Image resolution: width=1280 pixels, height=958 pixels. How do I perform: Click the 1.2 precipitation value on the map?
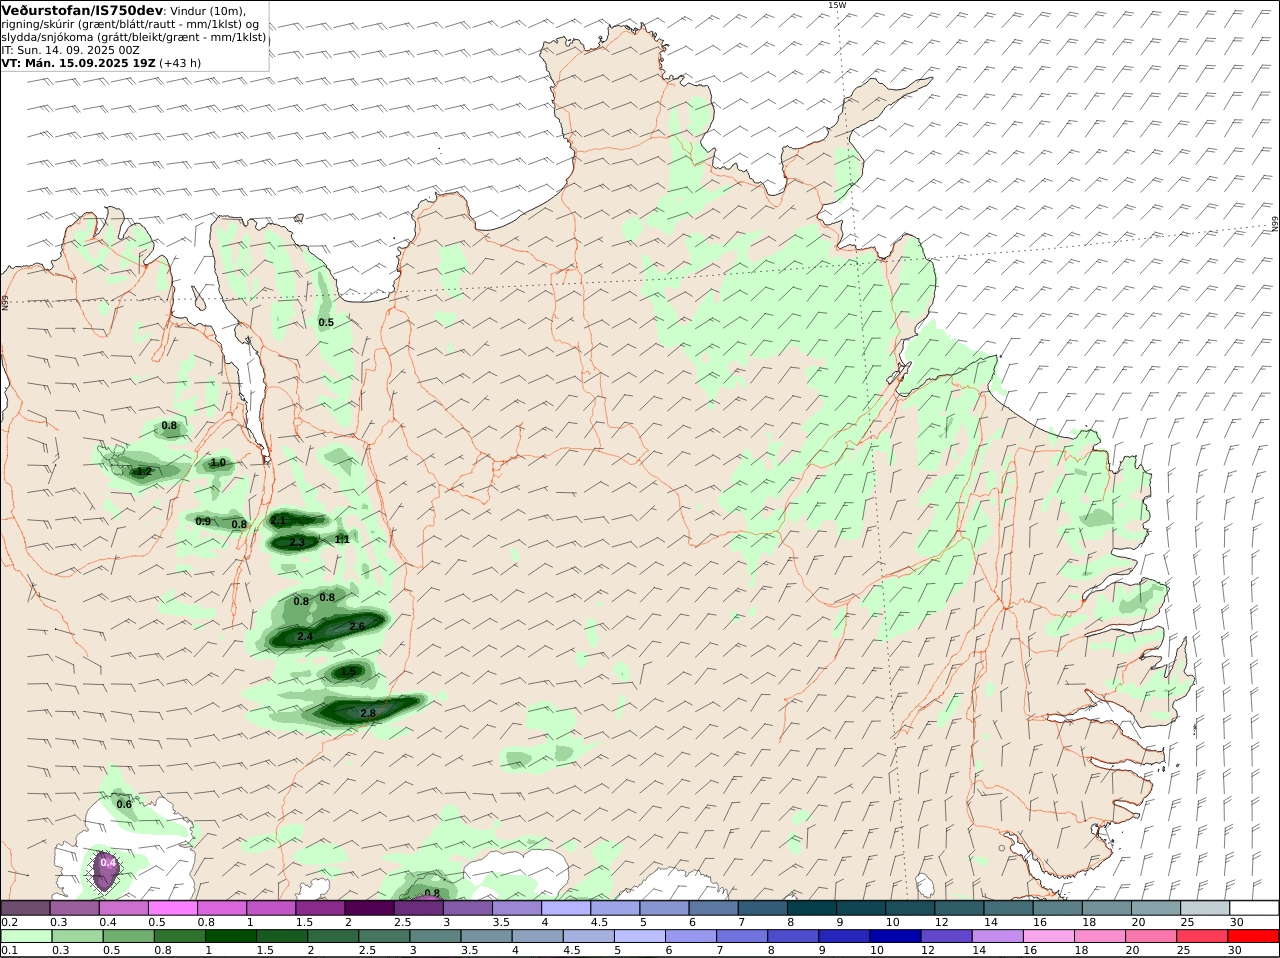click(143, 472)
